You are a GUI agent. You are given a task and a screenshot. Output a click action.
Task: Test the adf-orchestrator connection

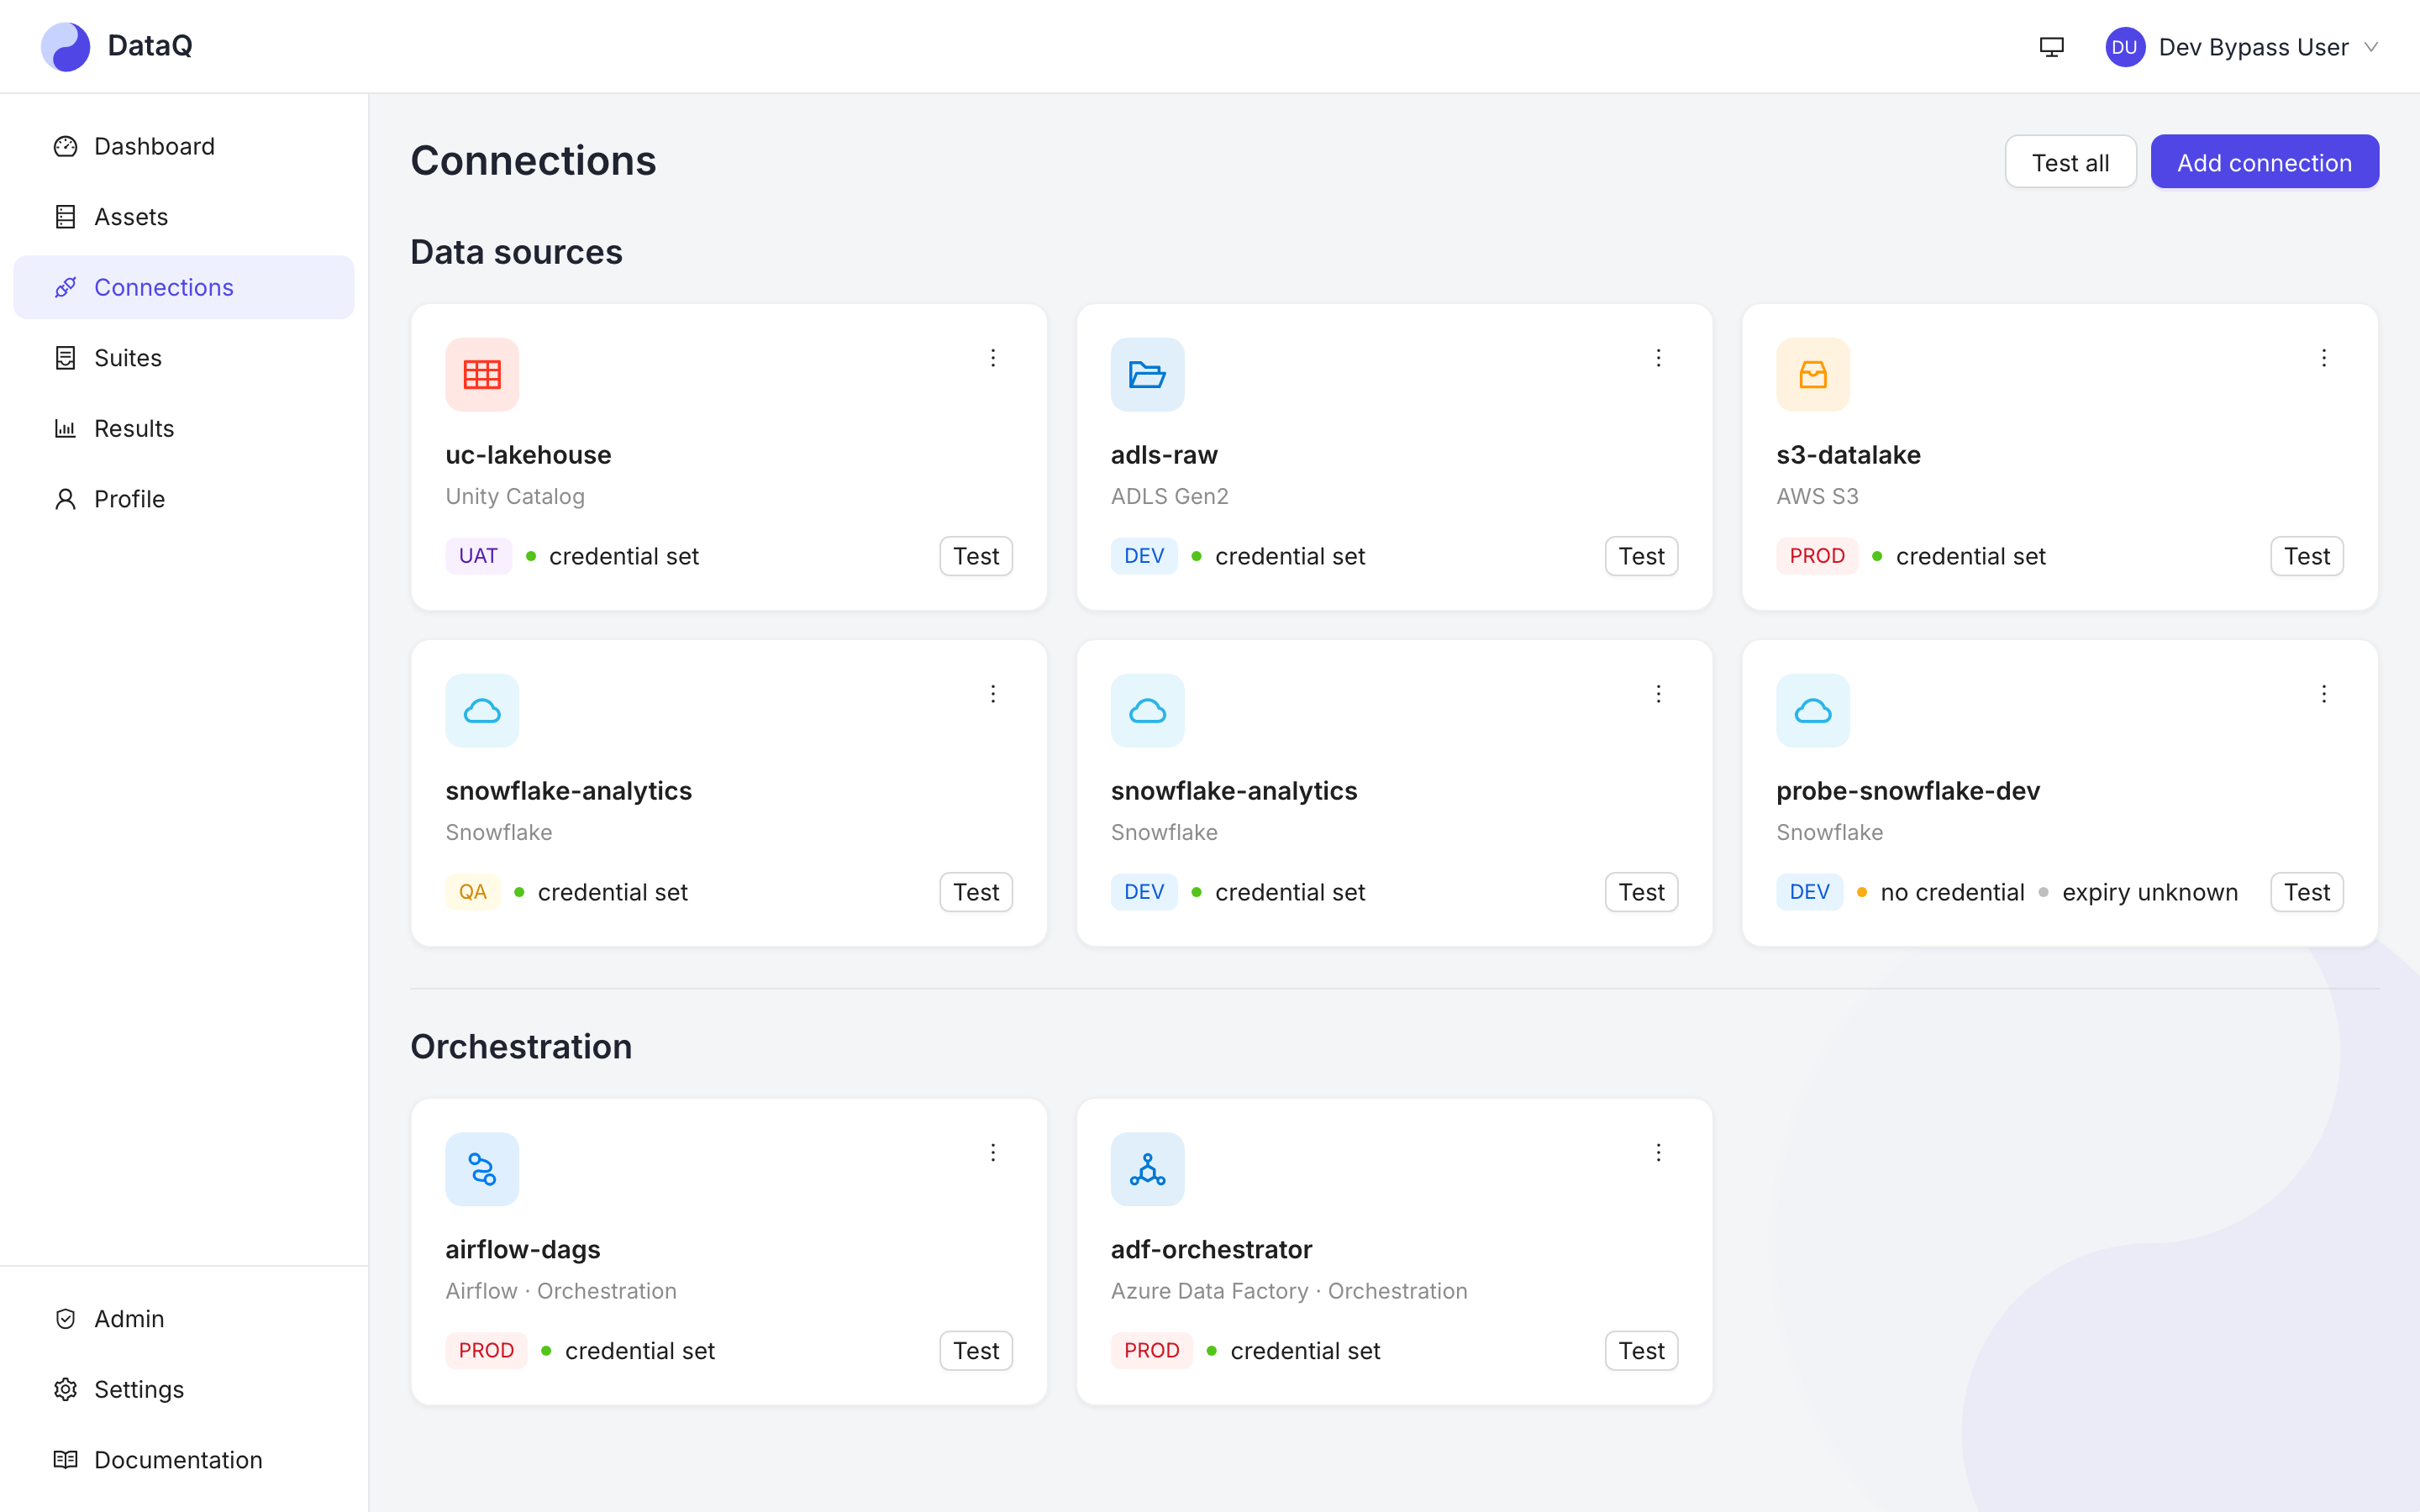[1641, 1351]
